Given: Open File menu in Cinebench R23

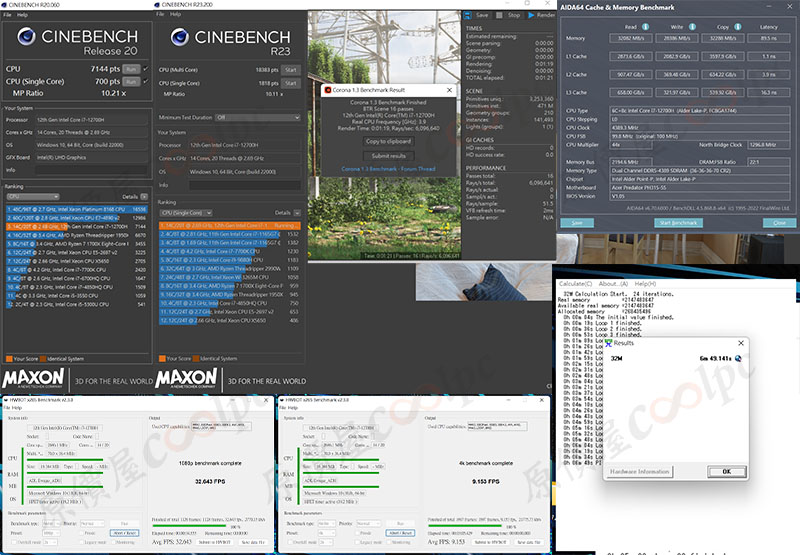Looking at the screenshot, I should click(160, 14).
